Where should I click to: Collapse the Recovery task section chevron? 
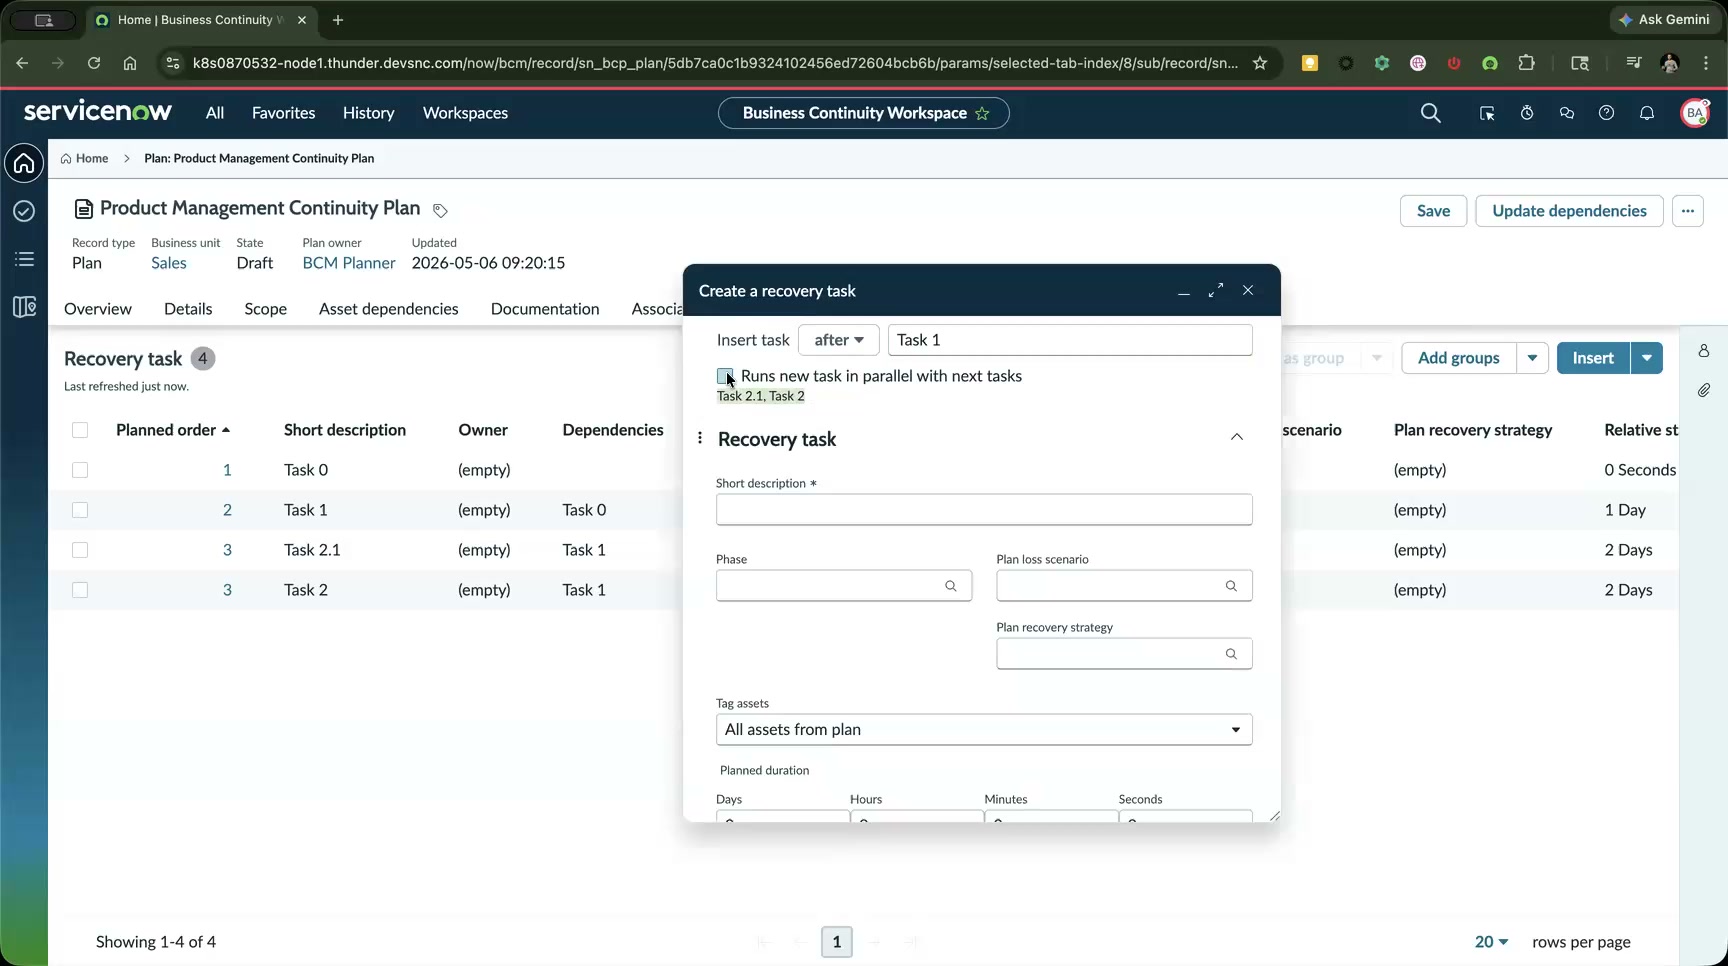(1237, 438)
